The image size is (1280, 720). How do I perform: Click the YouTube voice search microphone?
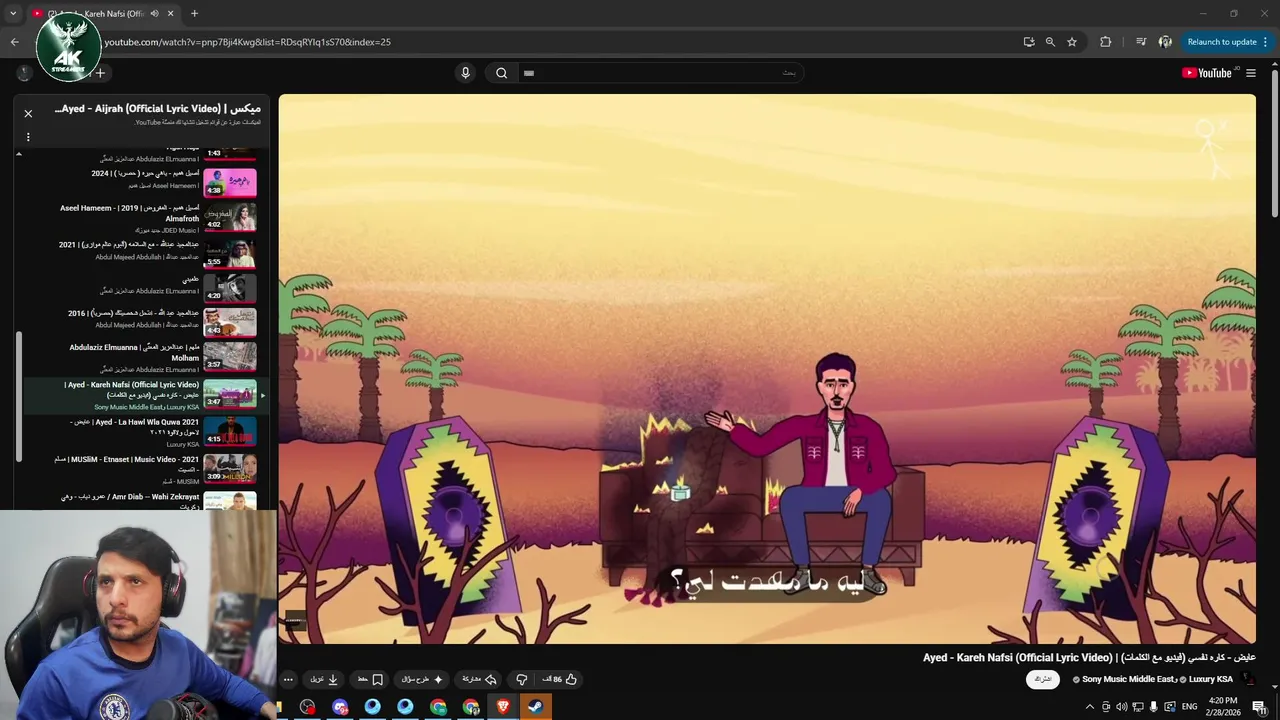pyautogui.click(x=465, y=72)
